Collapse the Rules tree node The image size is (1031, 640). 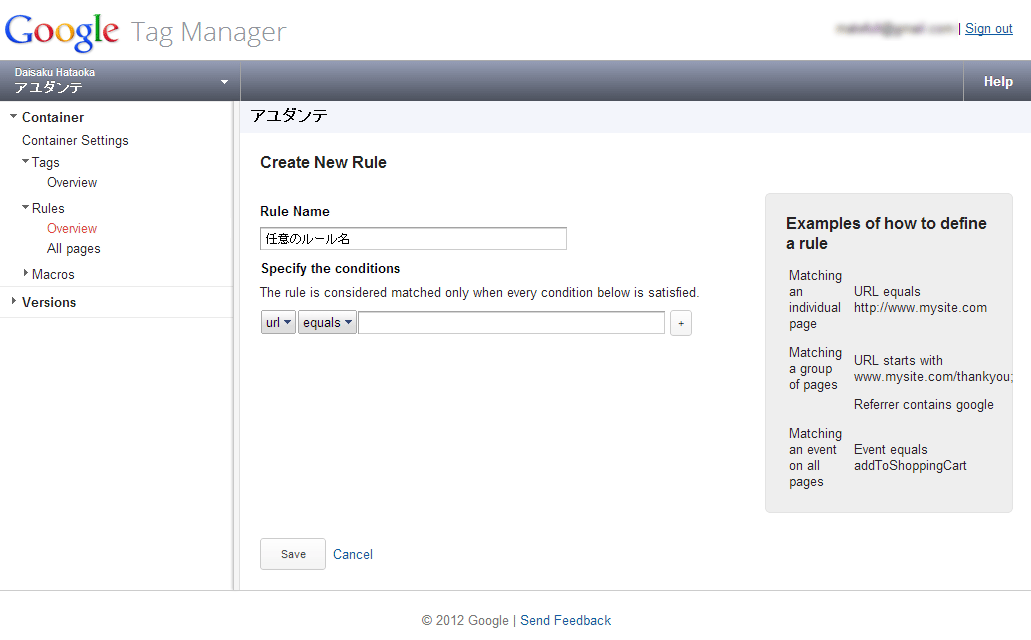click(25, 207)
